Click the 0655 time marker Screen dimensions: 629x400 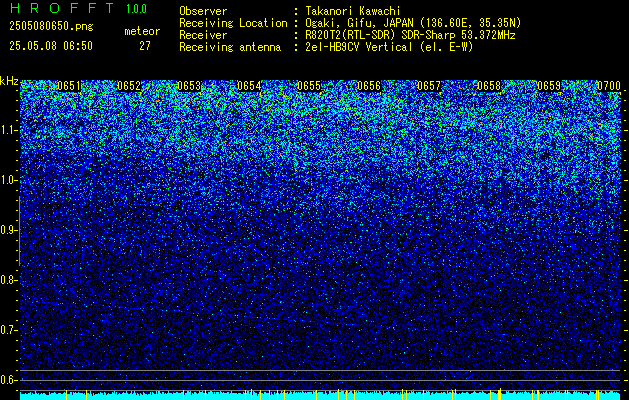click(309, 86)
